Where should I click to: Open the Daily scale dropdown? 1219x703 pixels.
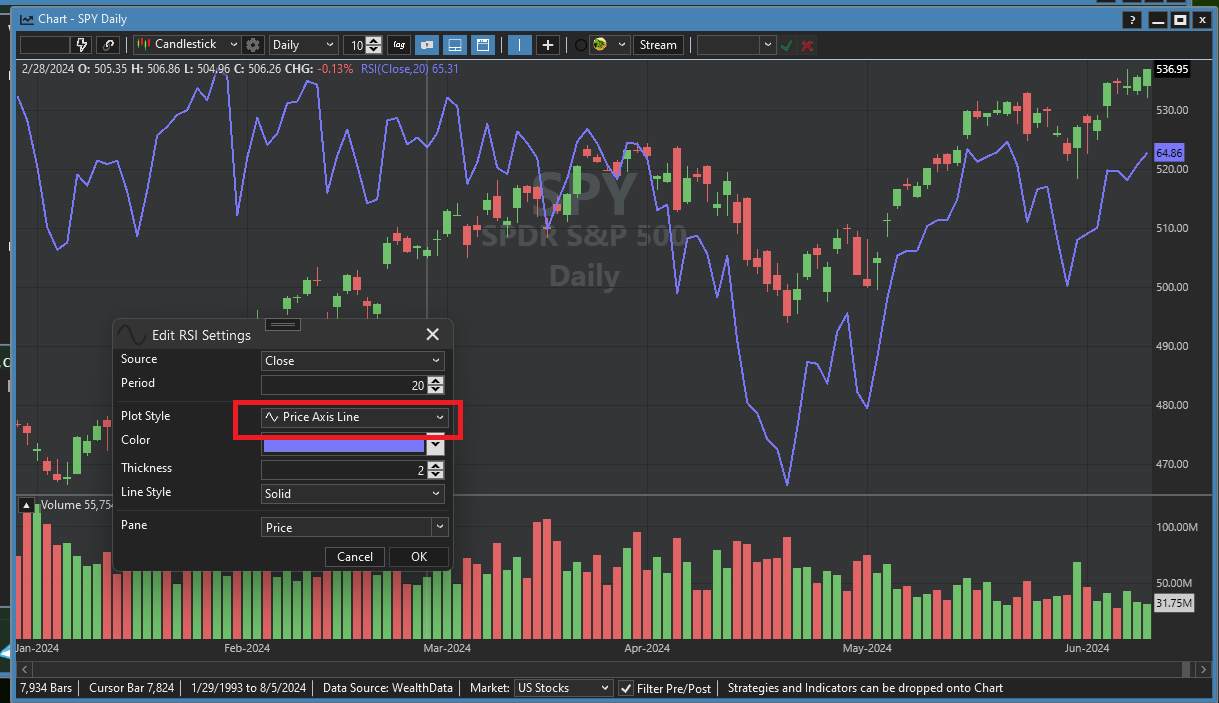pyautogui.click(x=303, y=45)
